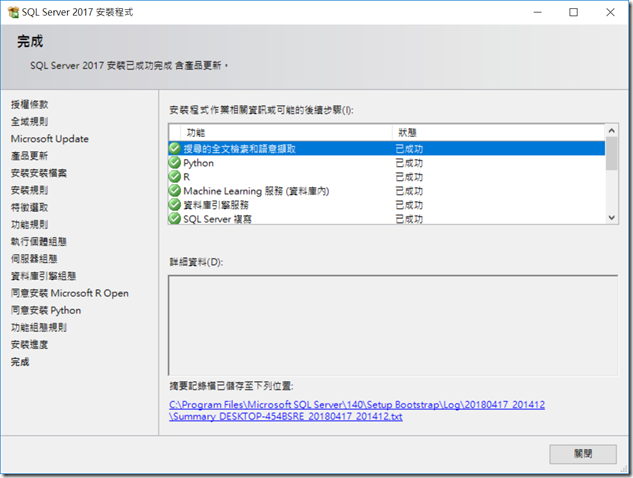Minimize the SQL Server setup window

pyautogui.click(x=538, y=12)
